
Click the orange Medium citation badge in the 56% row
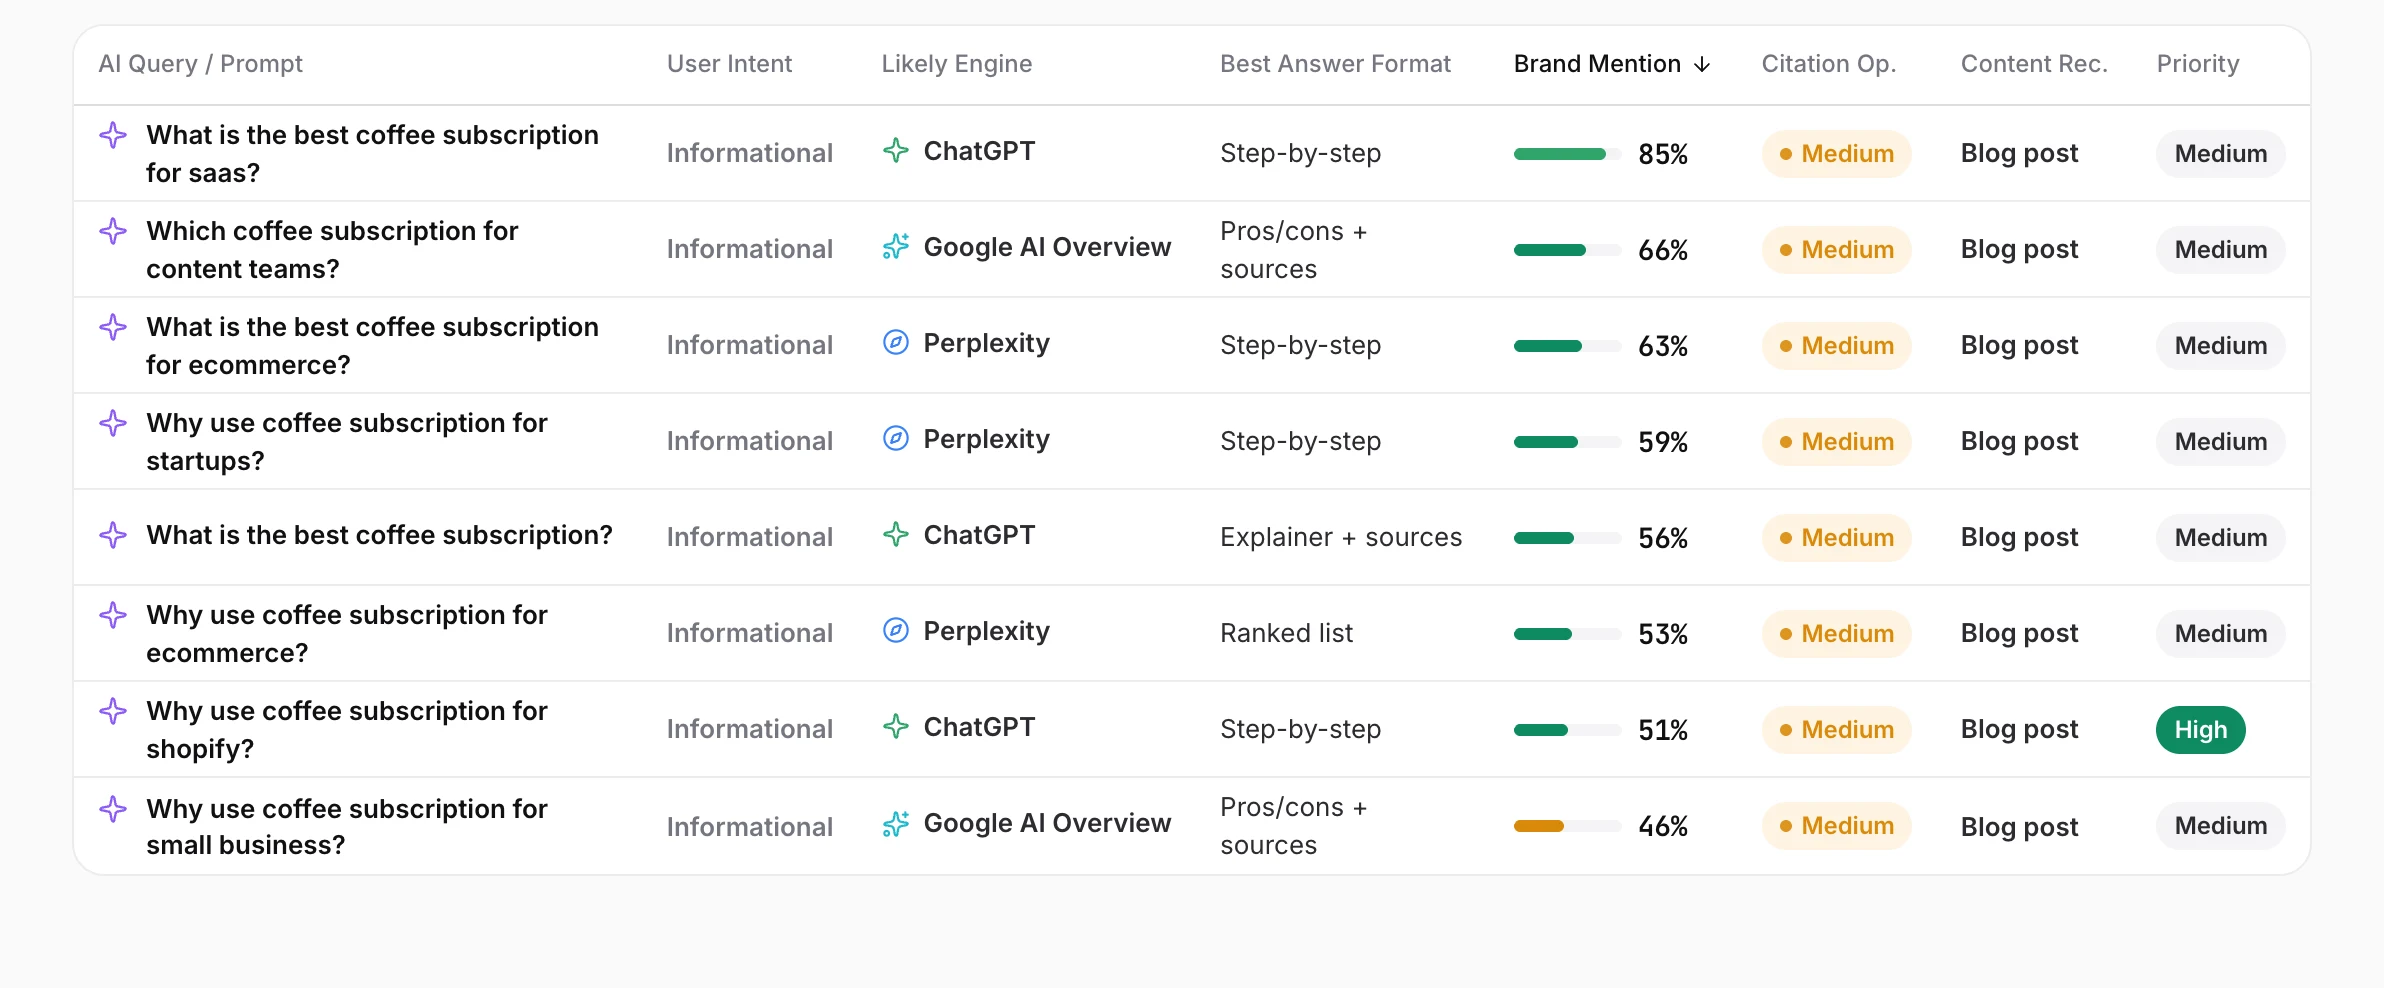1837,538
